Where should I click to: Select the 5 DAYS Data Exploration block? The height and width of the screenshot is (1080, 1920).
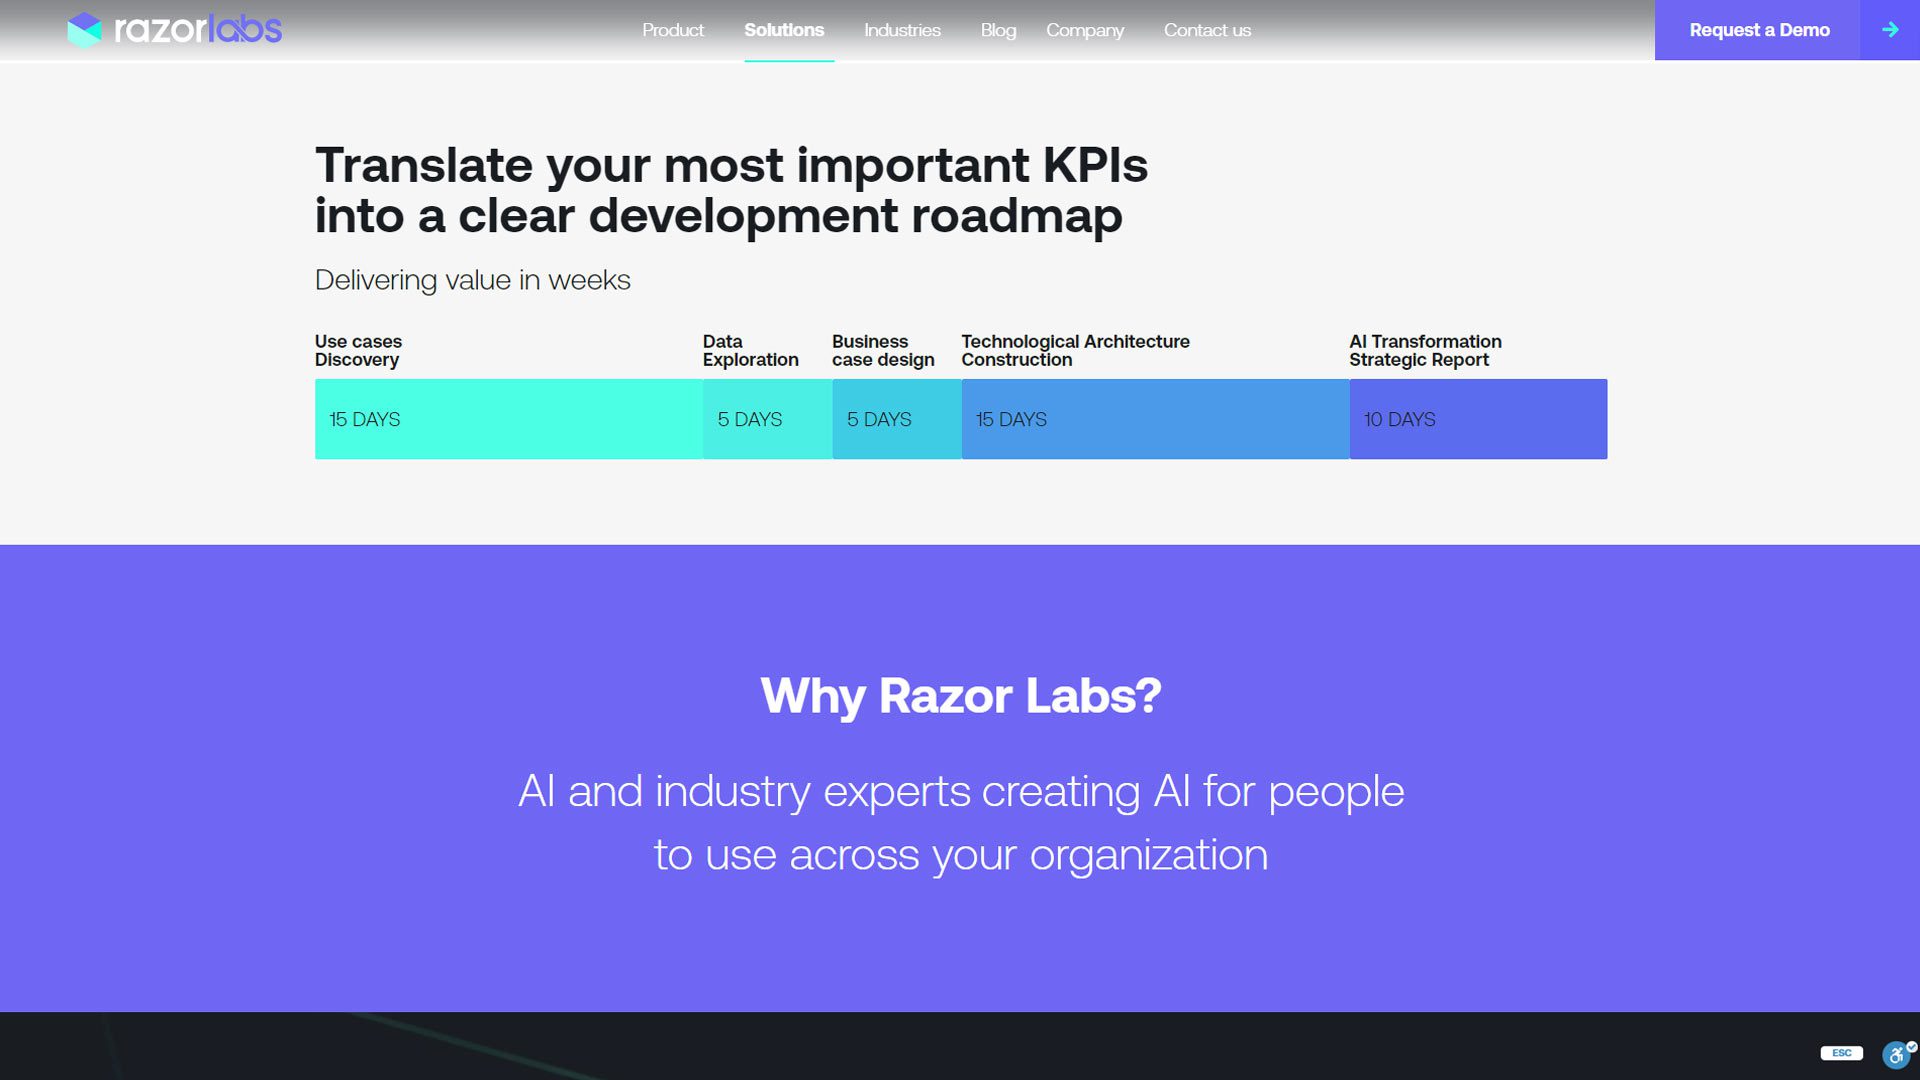(767, 419)
